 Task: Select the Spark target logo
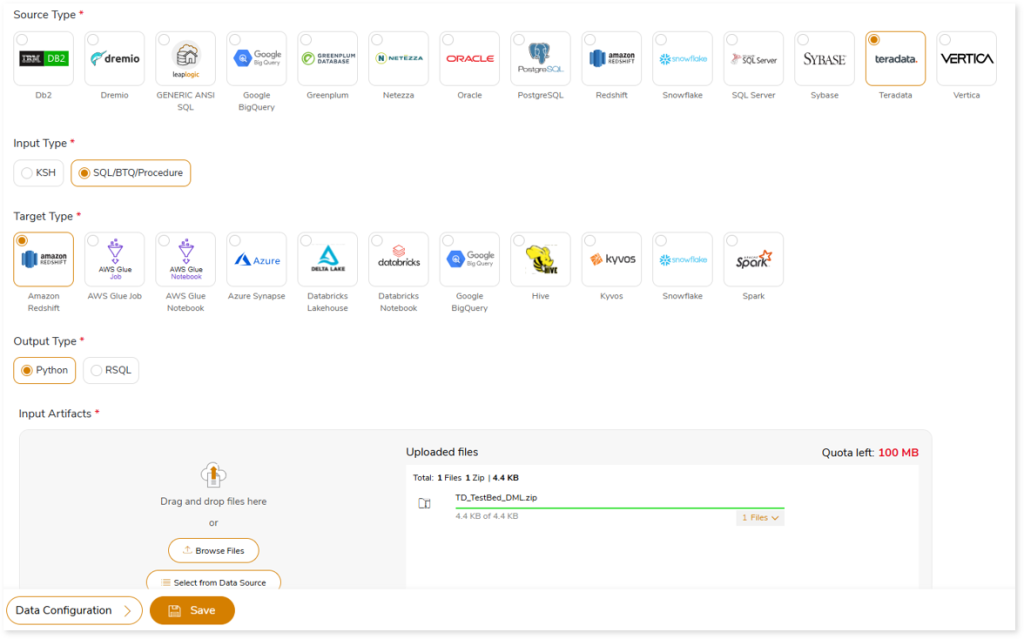pyautogui.click(x=753, y=260)
